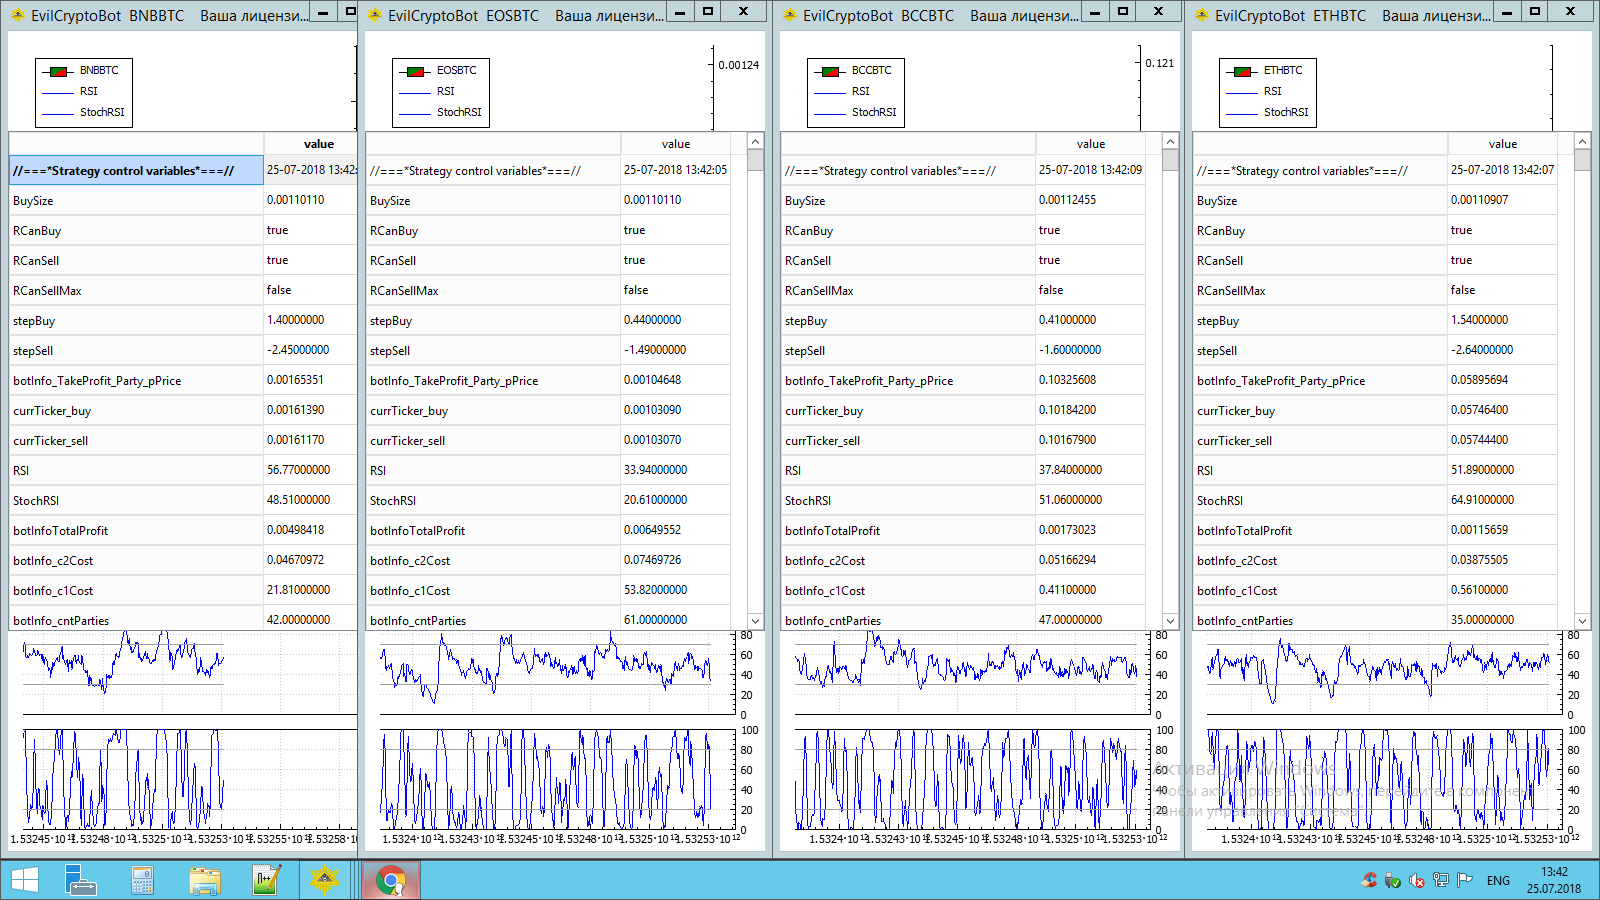1600x900 pixels.
Task: Open Server Manager from the taskbar
Action: (80, 880)
